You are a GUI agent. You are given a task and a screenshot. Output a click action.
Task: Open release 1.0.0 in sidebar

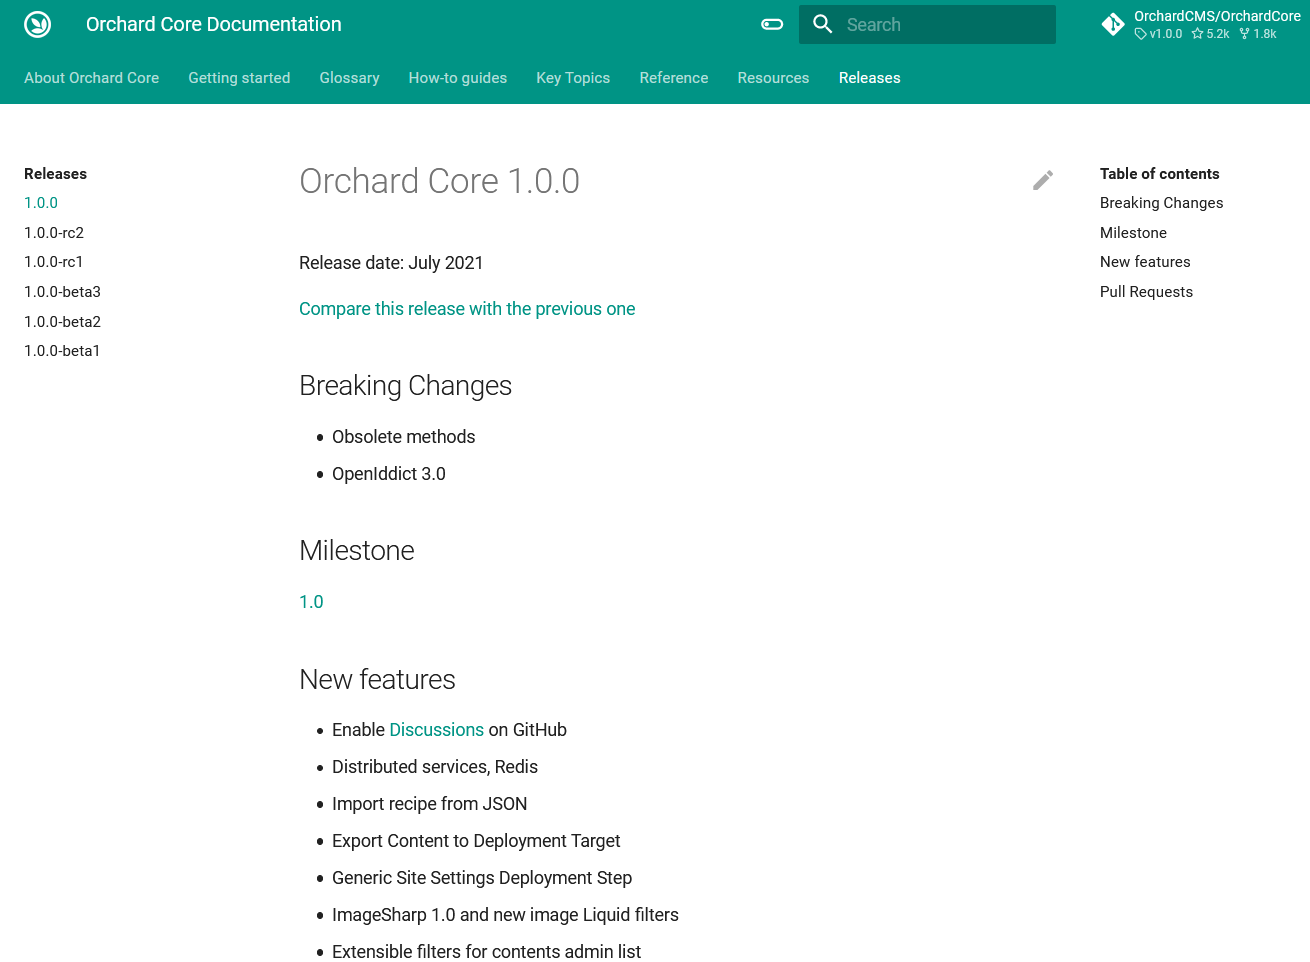coord(41,203)
